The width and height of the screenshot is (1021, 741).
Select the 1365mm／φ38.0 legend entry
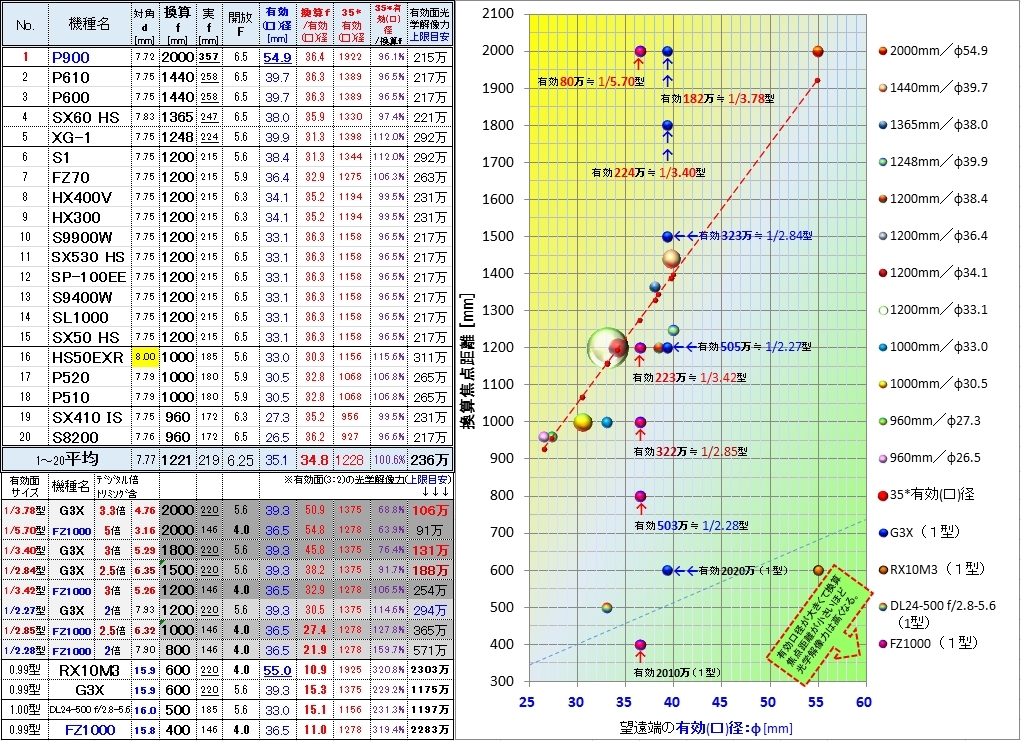[932, 125]
